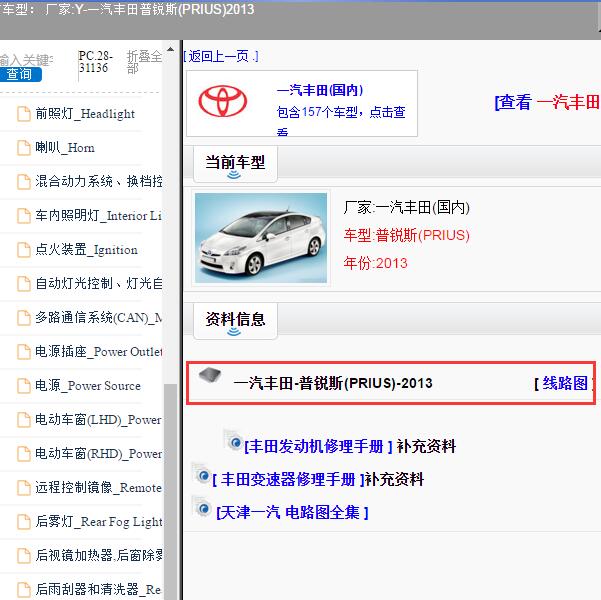Open 天津一汽 电路图全集 link
This screenshot has width=601, height=600.
coord(292,512)
